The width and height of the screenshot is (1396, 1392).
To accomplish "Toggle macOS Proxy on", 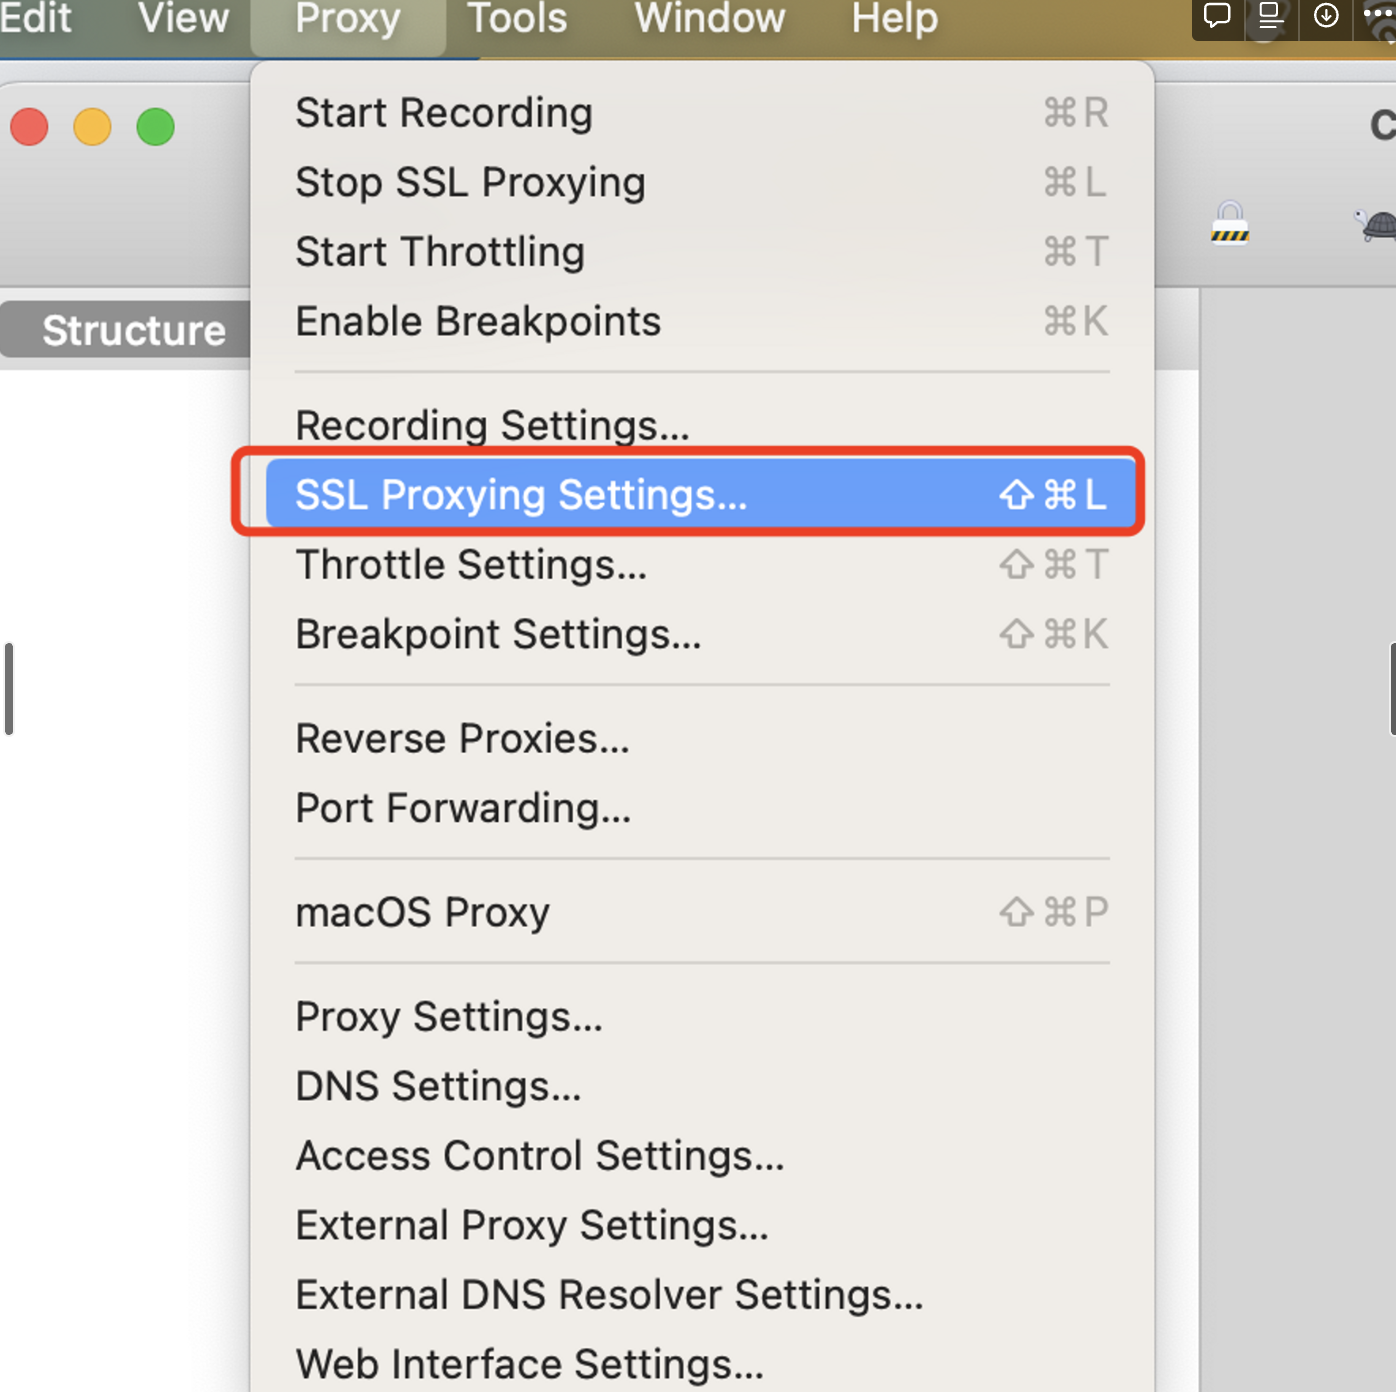I will coord(422,911).
